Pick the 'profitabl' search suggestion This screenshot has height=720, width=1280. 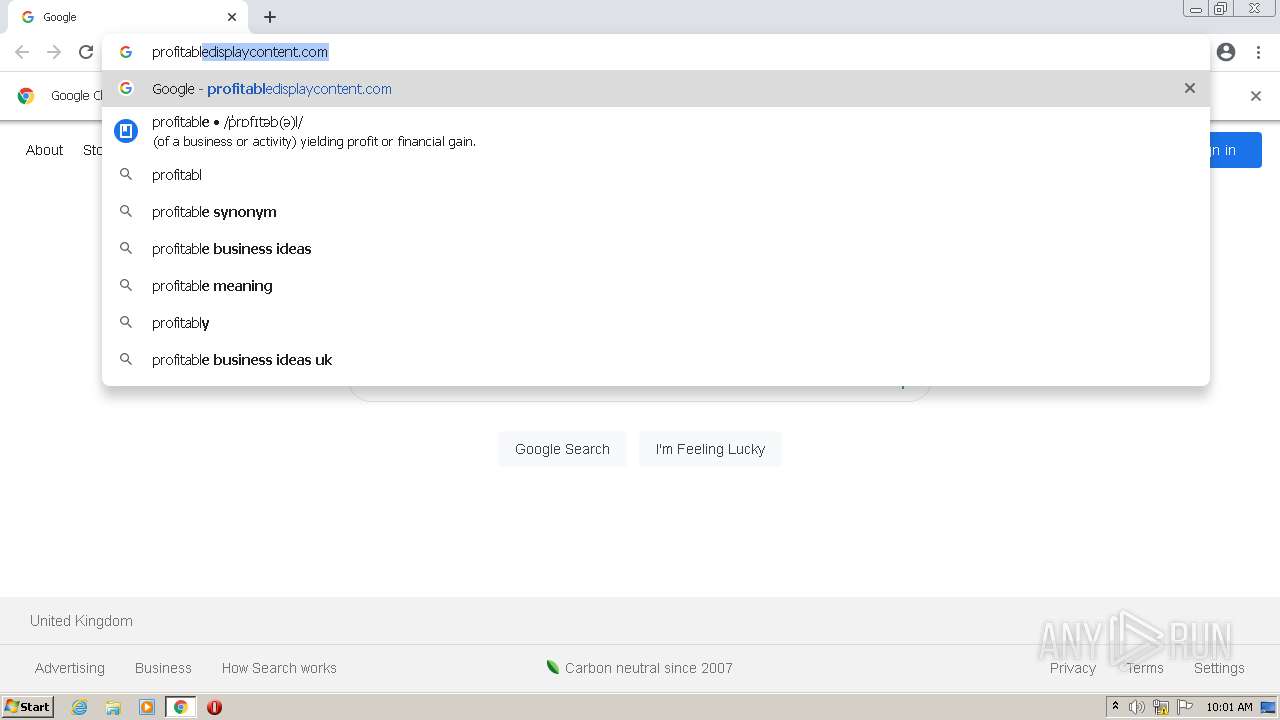click(x=656, y=174)
